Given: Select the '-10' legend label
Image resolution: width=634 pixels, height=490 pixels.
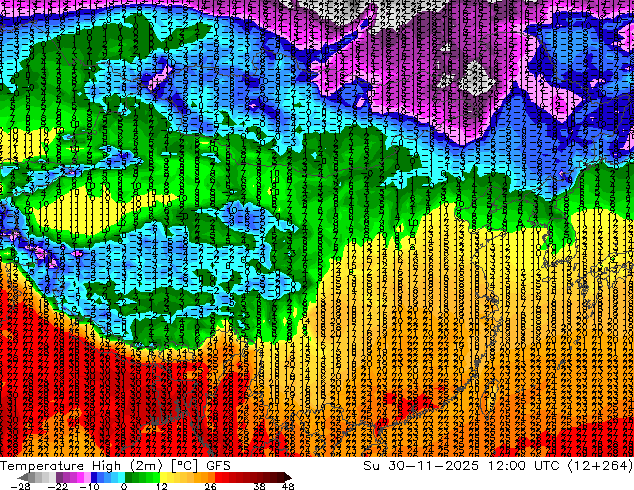Looking at the screenshot, I should (89, 486).
